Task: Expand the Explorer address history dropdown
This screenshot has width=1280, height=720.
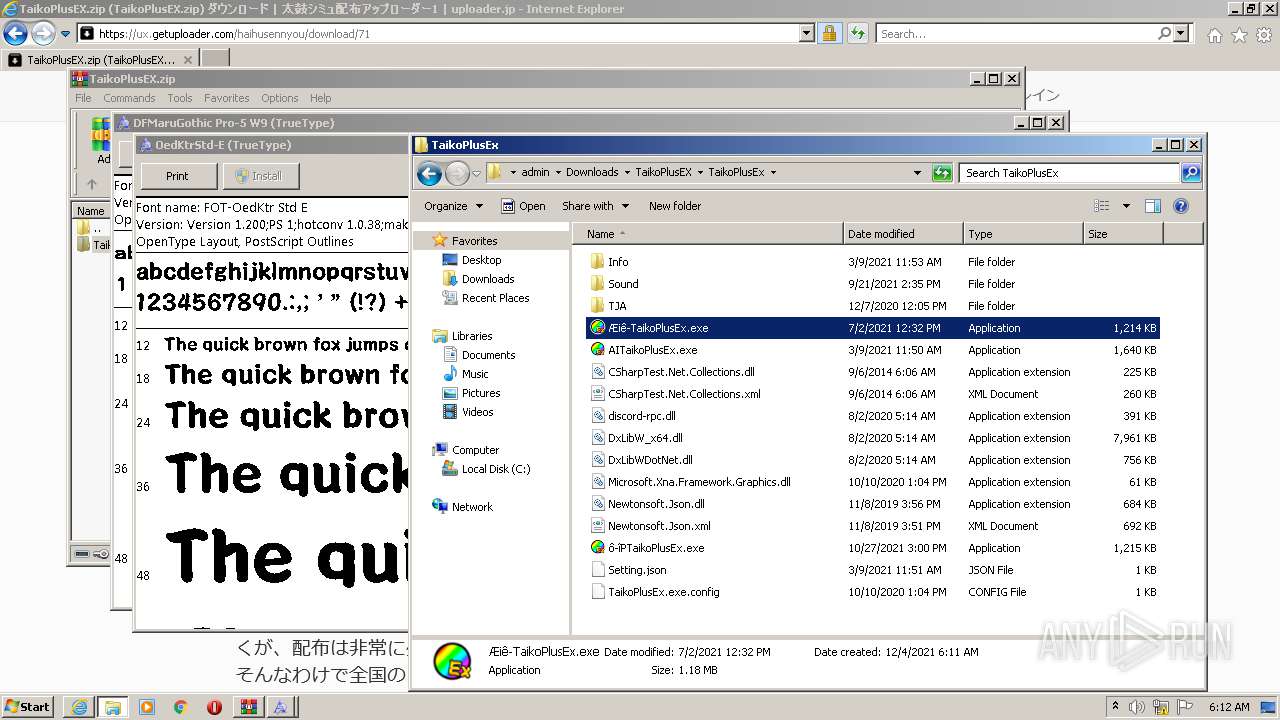Action: pyautogui.click(x=917, y=173)
